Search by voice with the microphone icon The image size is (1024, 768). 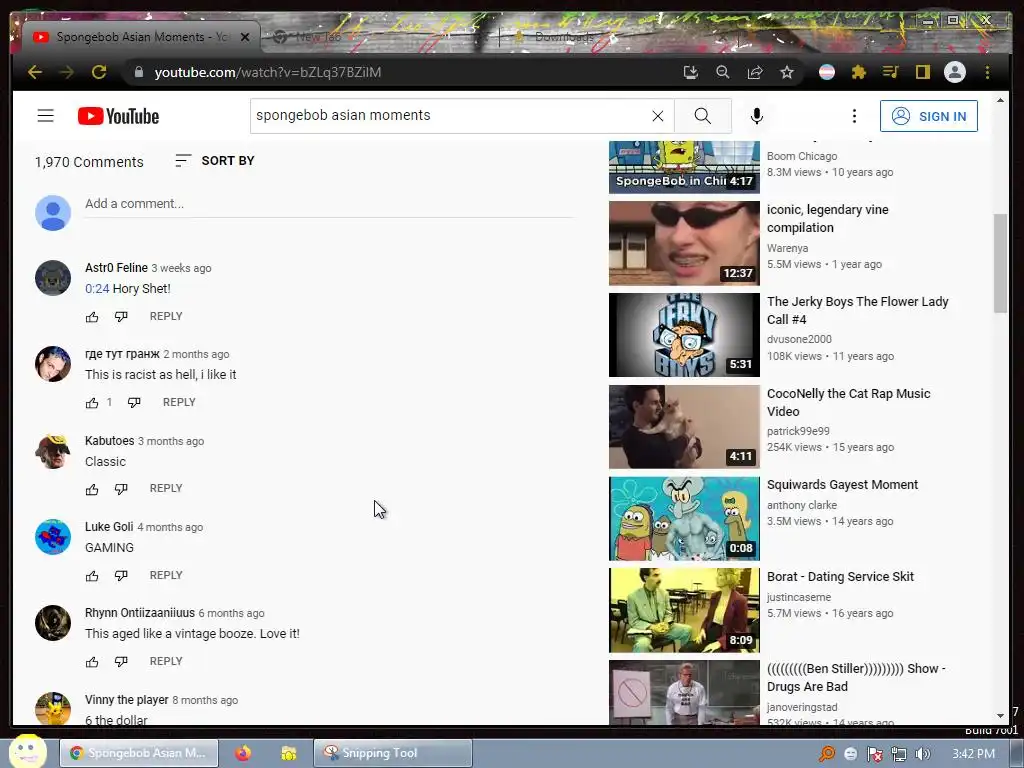[x=756, y=116]
